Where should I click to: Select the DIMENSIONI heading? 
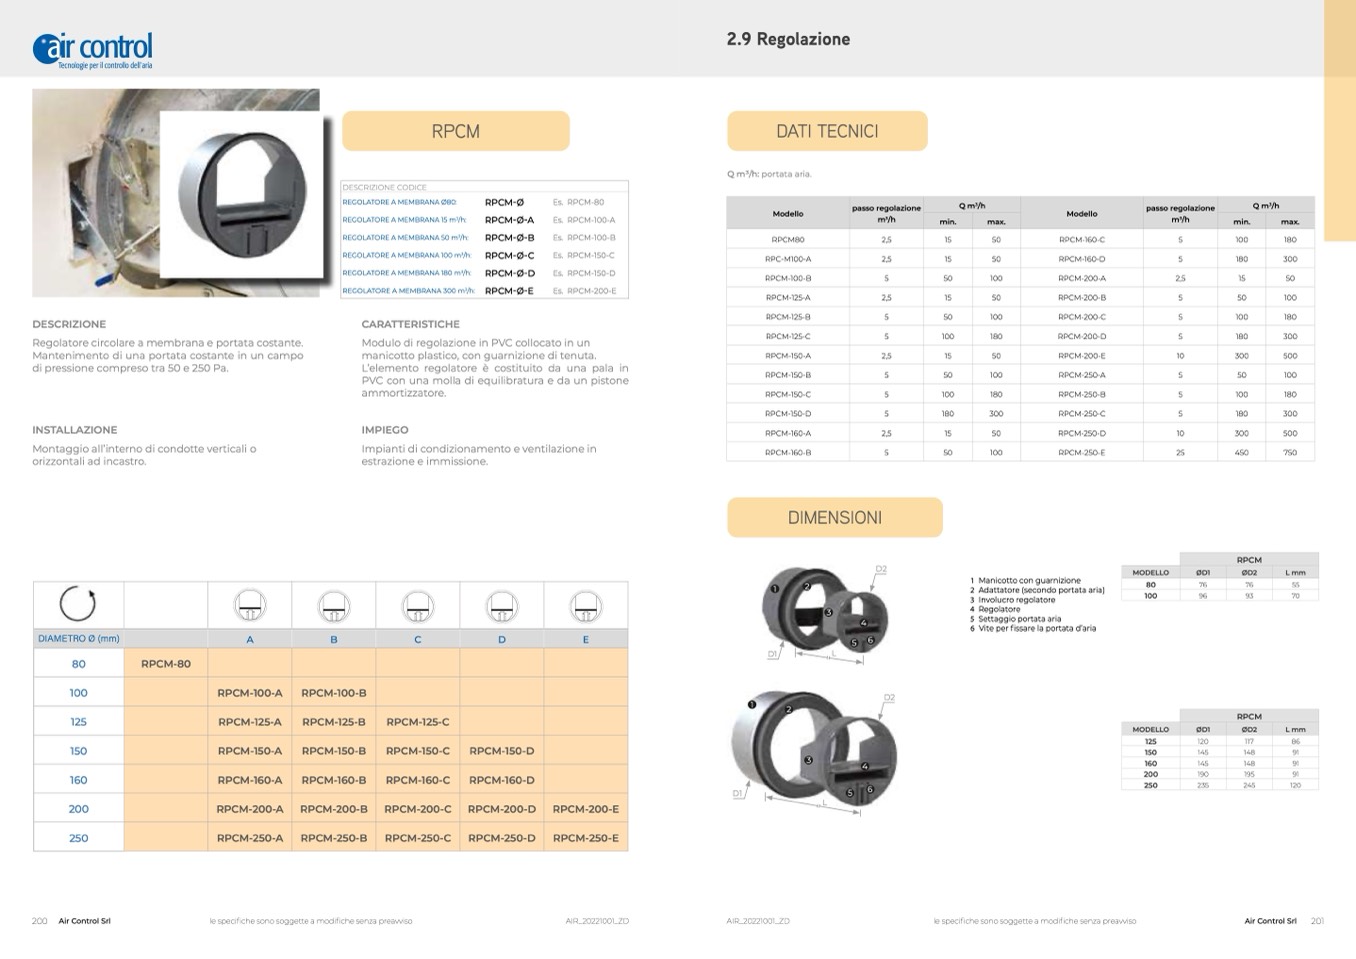(834, 517)
